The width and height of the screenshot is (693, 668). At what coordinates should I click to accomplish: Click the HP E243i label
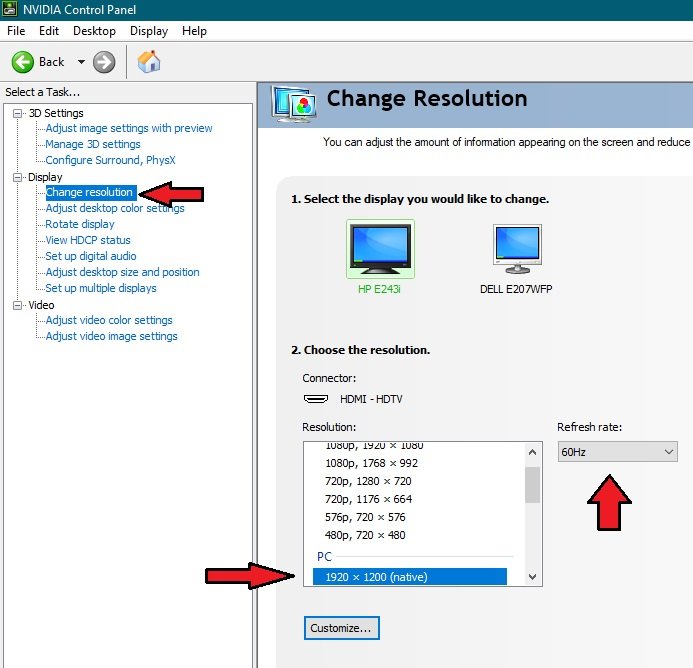click(x=379, y=289)
